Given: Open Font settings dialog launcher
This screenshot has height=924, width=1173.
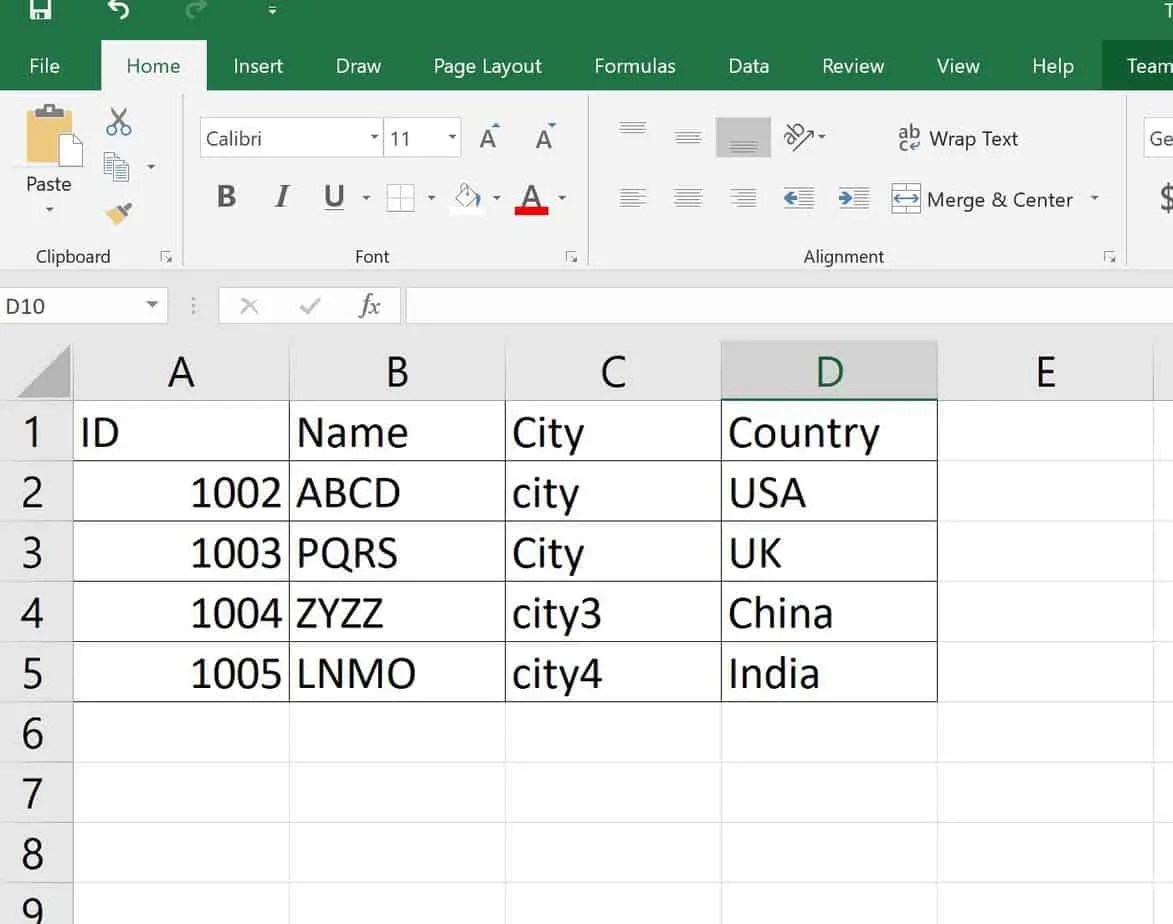Looking at the screenshot, I should coord(572,257).
